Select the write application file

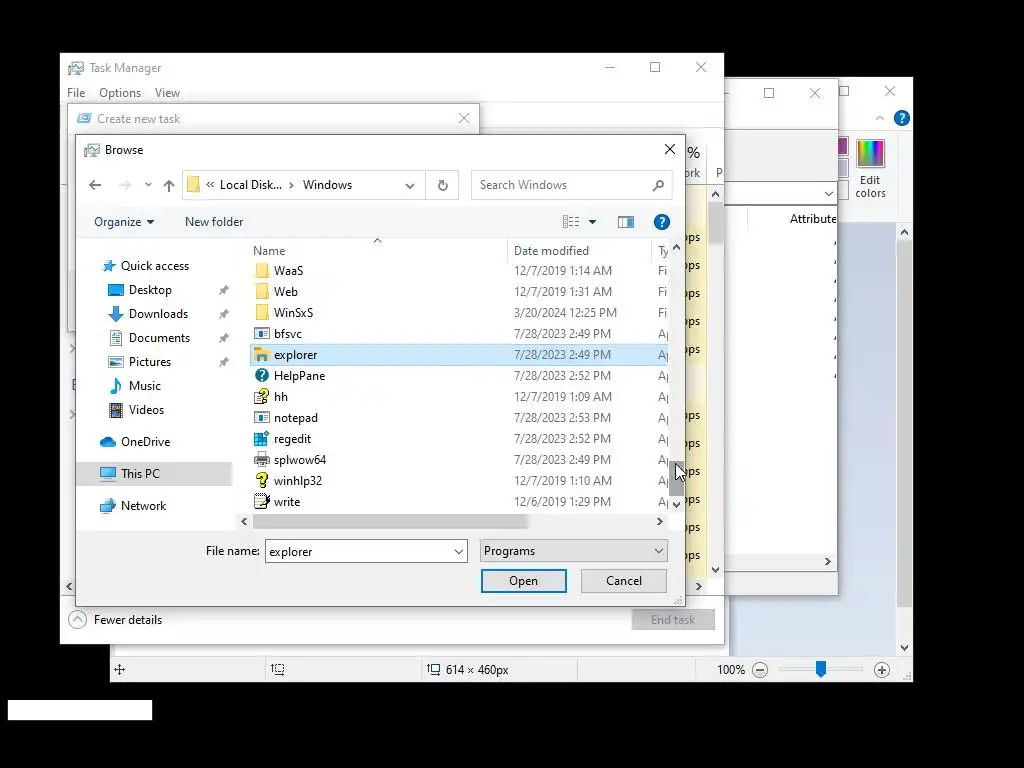[x=459, y=502]
